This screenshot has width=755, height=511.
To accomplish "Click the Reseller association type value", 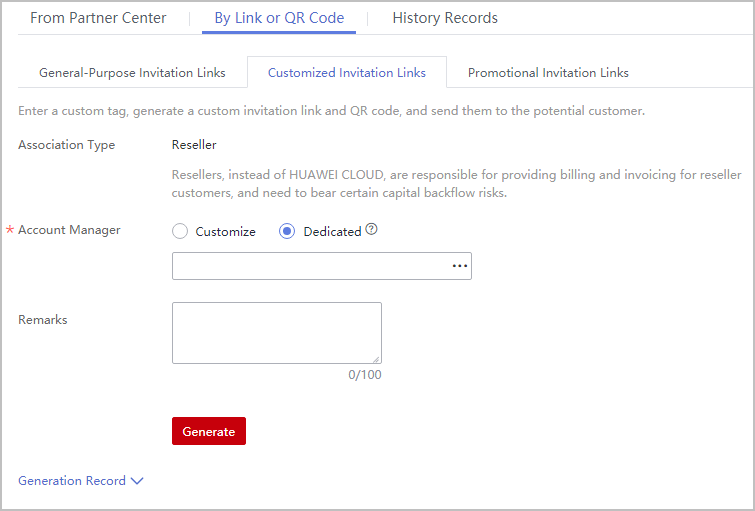I will tap(194, 145).
